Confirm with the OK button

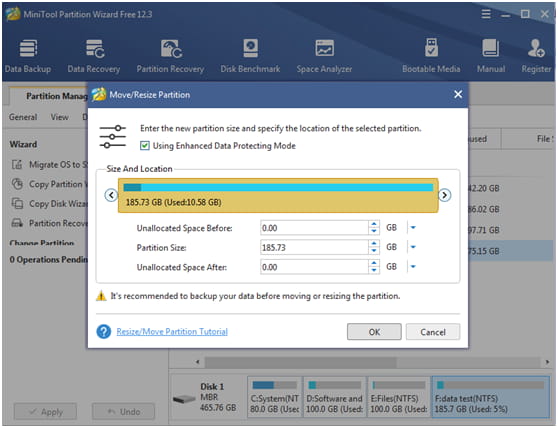coord(374,332)
